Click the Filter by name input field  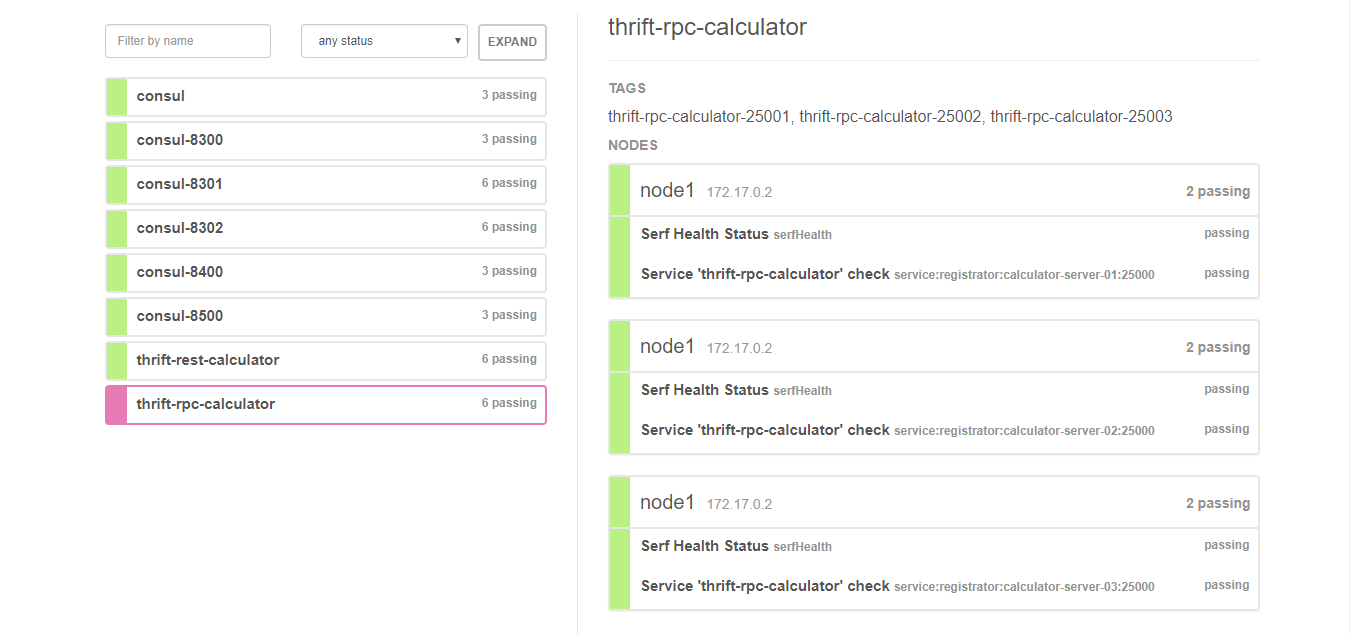coord(188,41)
